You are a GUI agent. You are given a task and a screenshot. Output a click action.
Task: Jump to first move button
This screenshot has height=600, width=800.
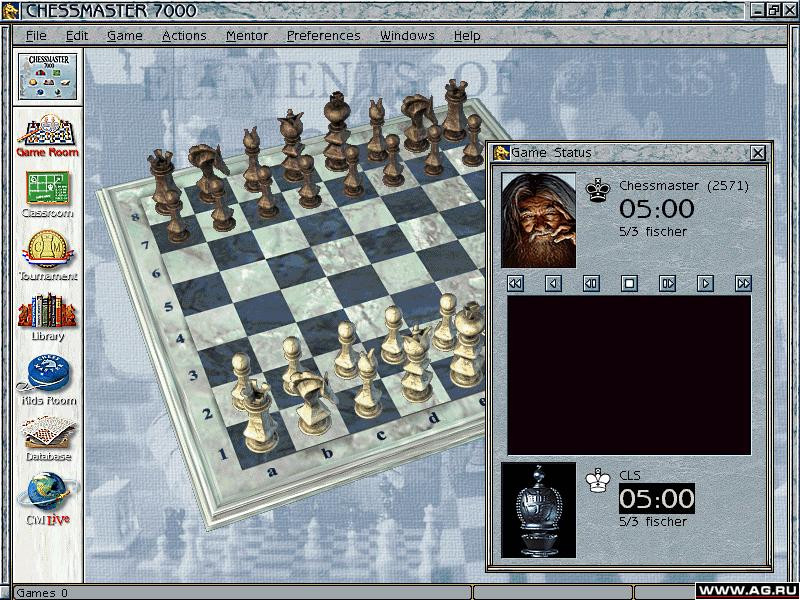pyautogui.click(x=515, y=283)
